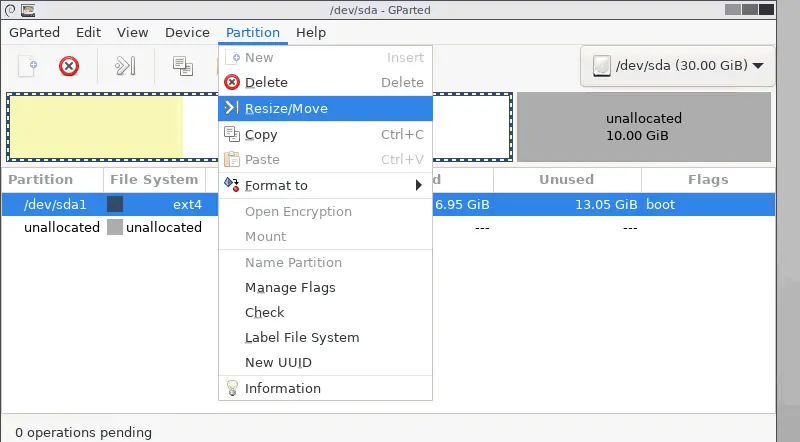Click the 6.95 GiB used value
Image resolution: width=800 pixels, height=442 pixels.
tap(462, 204)
